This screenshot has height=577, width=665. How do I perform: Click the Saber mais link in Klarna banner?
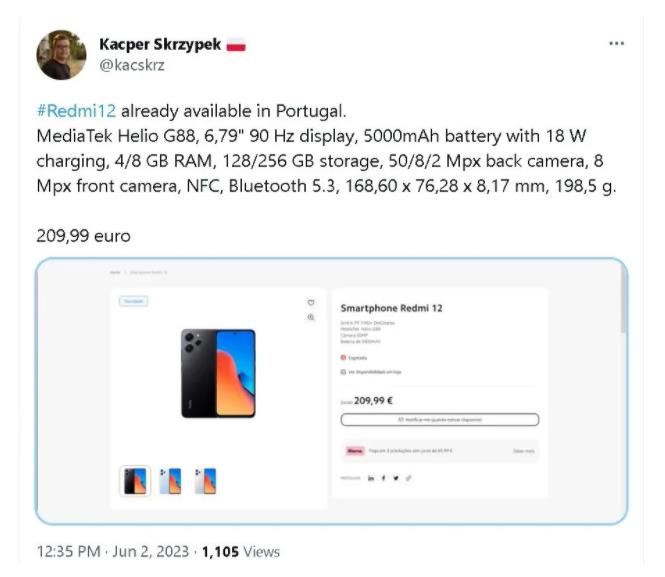click(524, 451)
